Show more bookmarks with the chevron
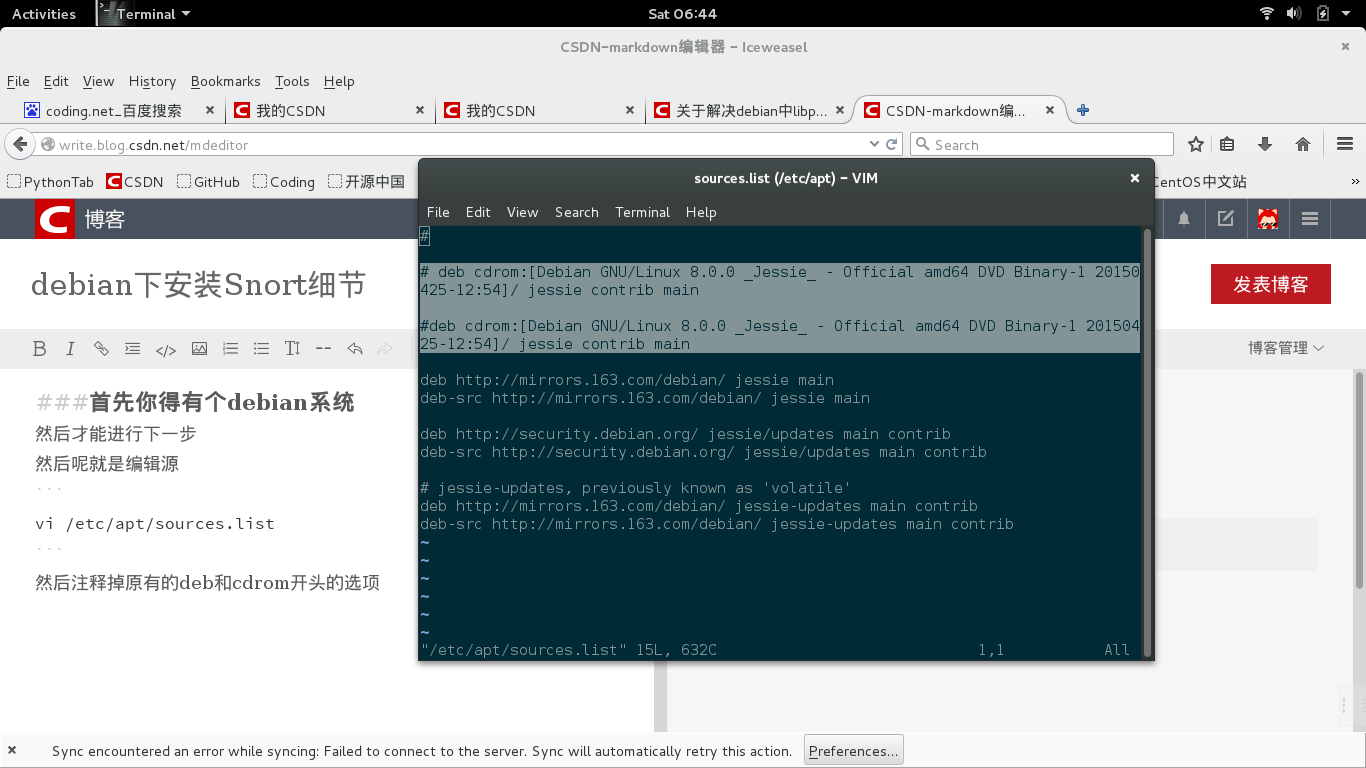Viewport: 1366px width, 768px height. [1356, 182]
